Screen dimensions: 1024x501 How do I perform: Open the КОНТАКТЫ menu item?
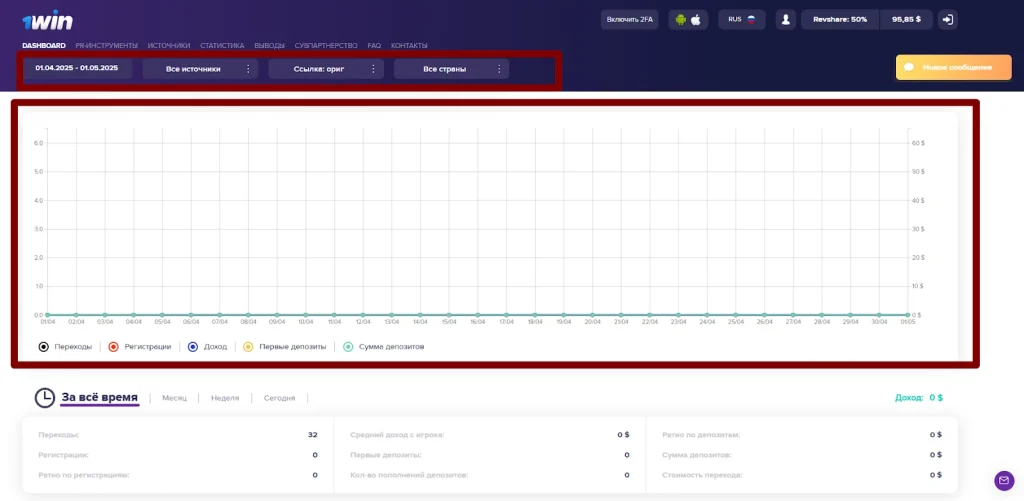[409, 46]
